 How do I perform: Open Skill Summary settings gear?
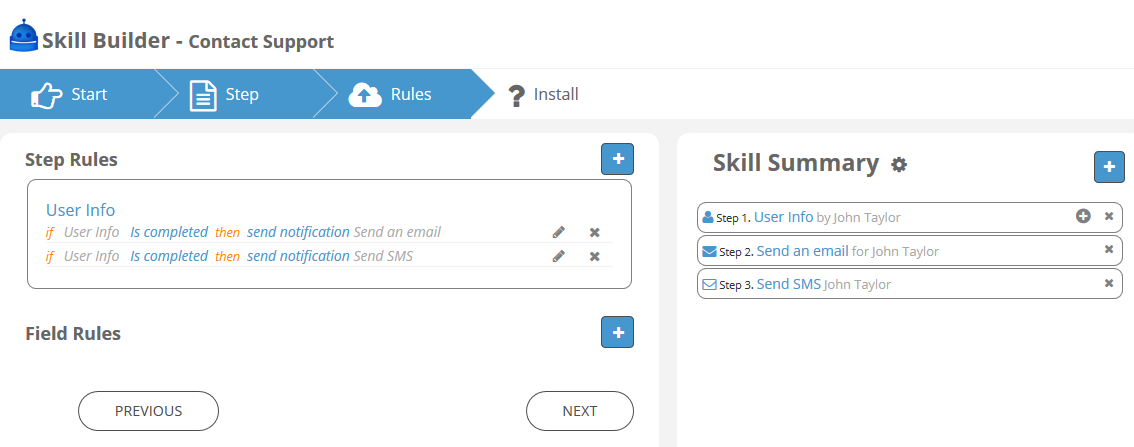[899, 165]
